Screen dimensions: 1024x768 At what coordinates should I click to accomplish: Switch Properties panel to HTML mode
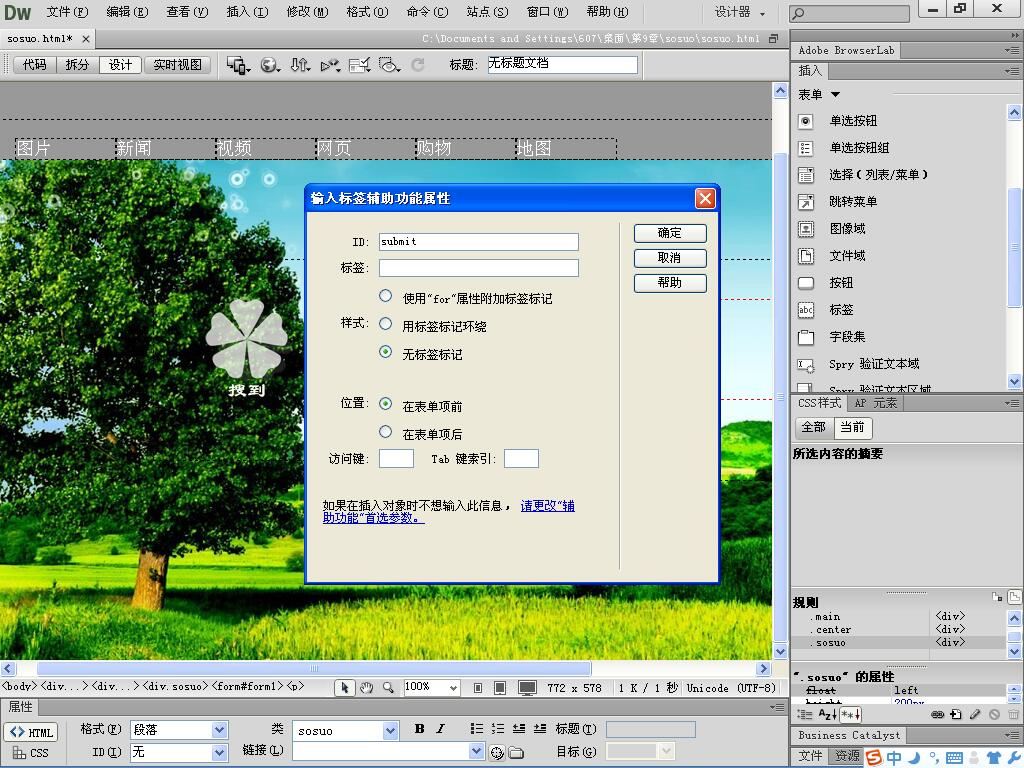tap(31, 732)
